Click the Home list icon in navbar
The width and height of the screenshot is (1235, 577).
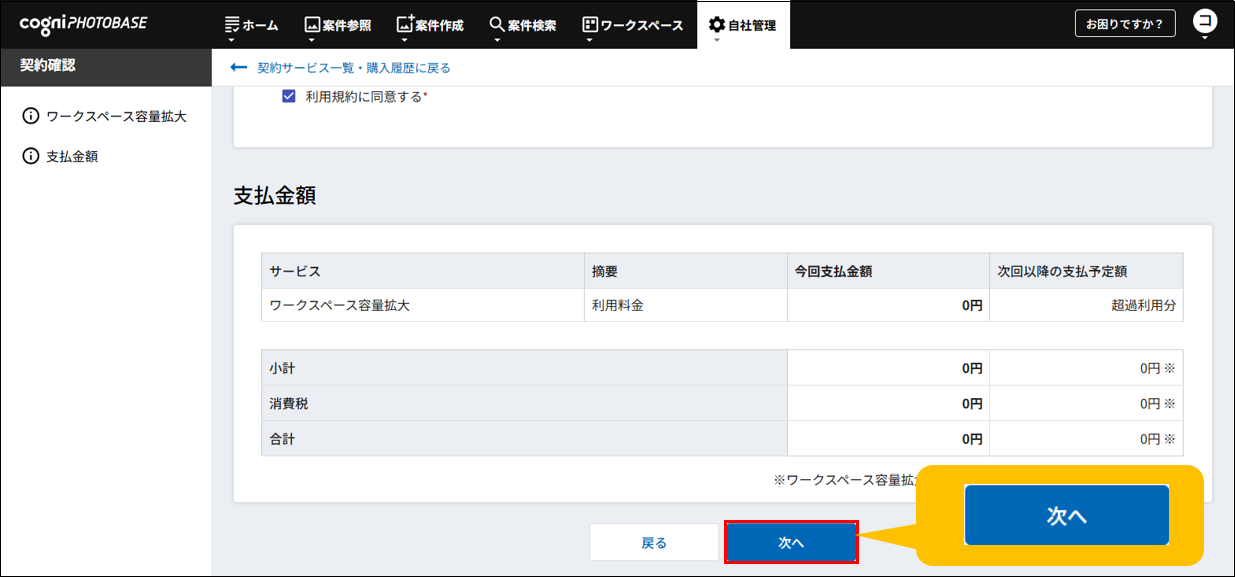[232, 25]
